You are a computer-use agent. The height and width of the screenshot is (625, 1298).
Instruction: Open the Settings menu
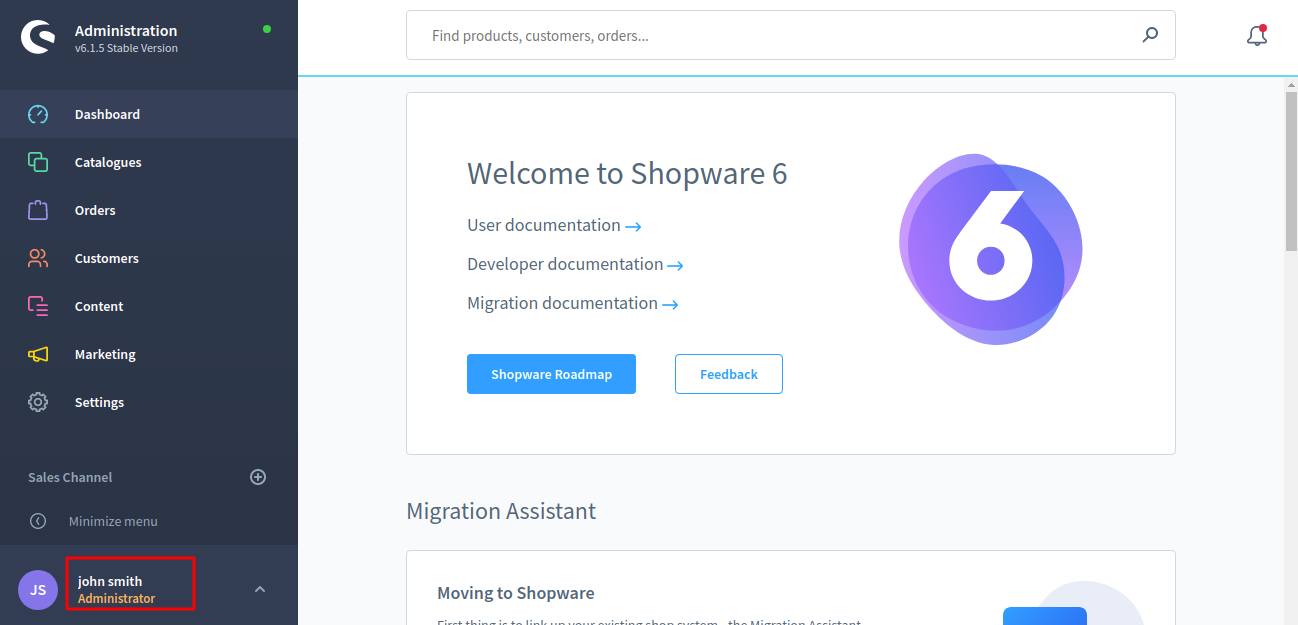(x=149, y=402)
